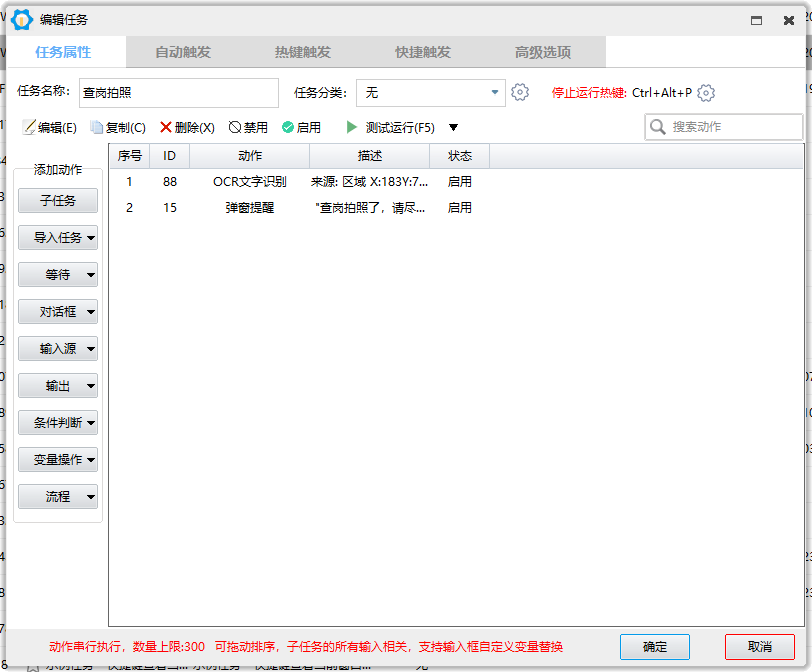
Task: Click the Disable (禁用) icon in the toolbar
Action: point(235,127)
